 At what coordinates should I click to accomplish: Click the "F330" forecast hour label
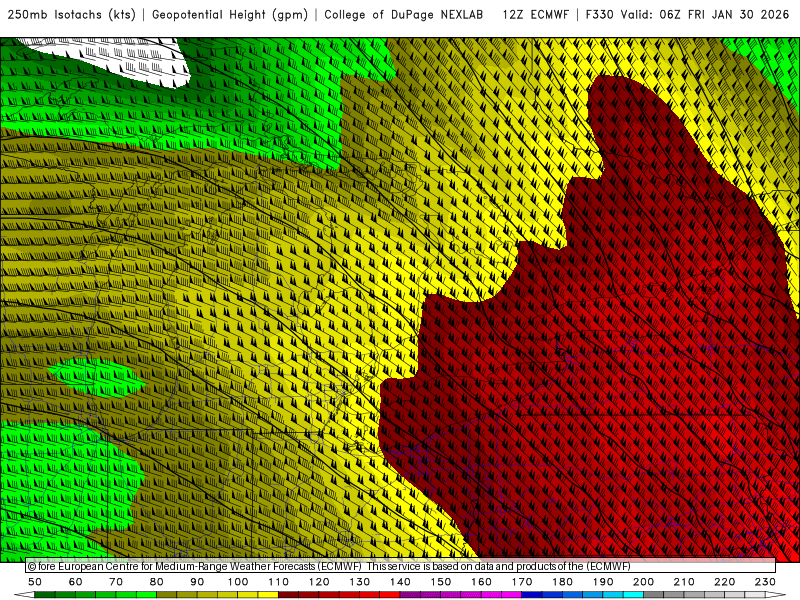point(599,15)
